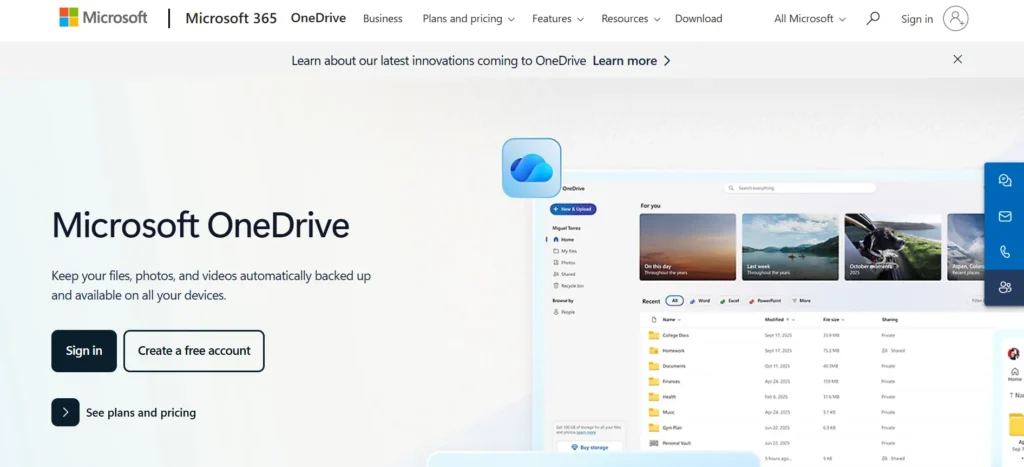Image resolution: width=1024 pixels, height=467 pixels.
Task: Click the envelope email icon in side panel
Action: tap(1005, 216)
